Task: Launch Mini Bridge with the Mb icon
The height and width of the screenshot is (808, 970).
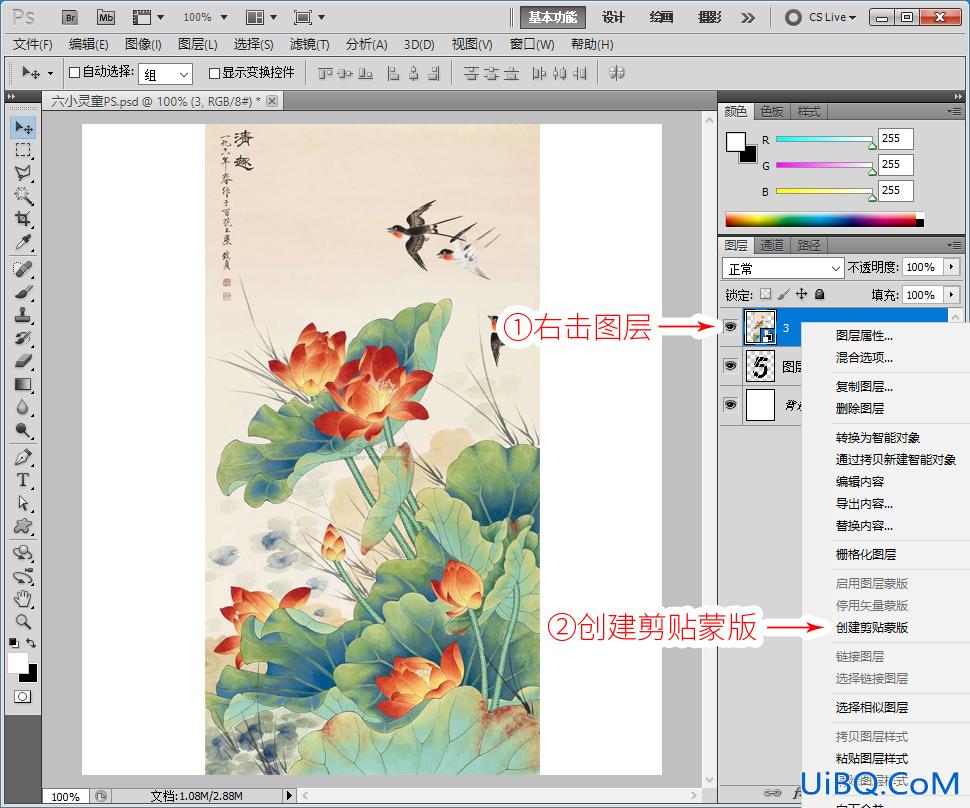Action: point(106,17)
